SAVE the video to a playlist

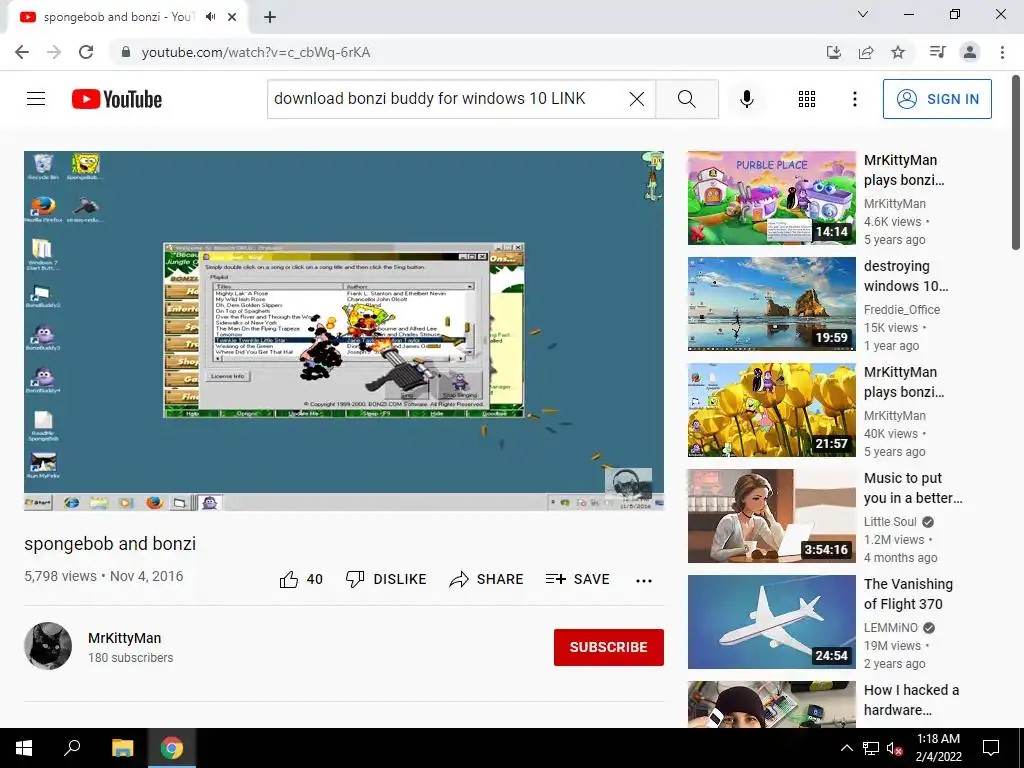coord(577,579)
